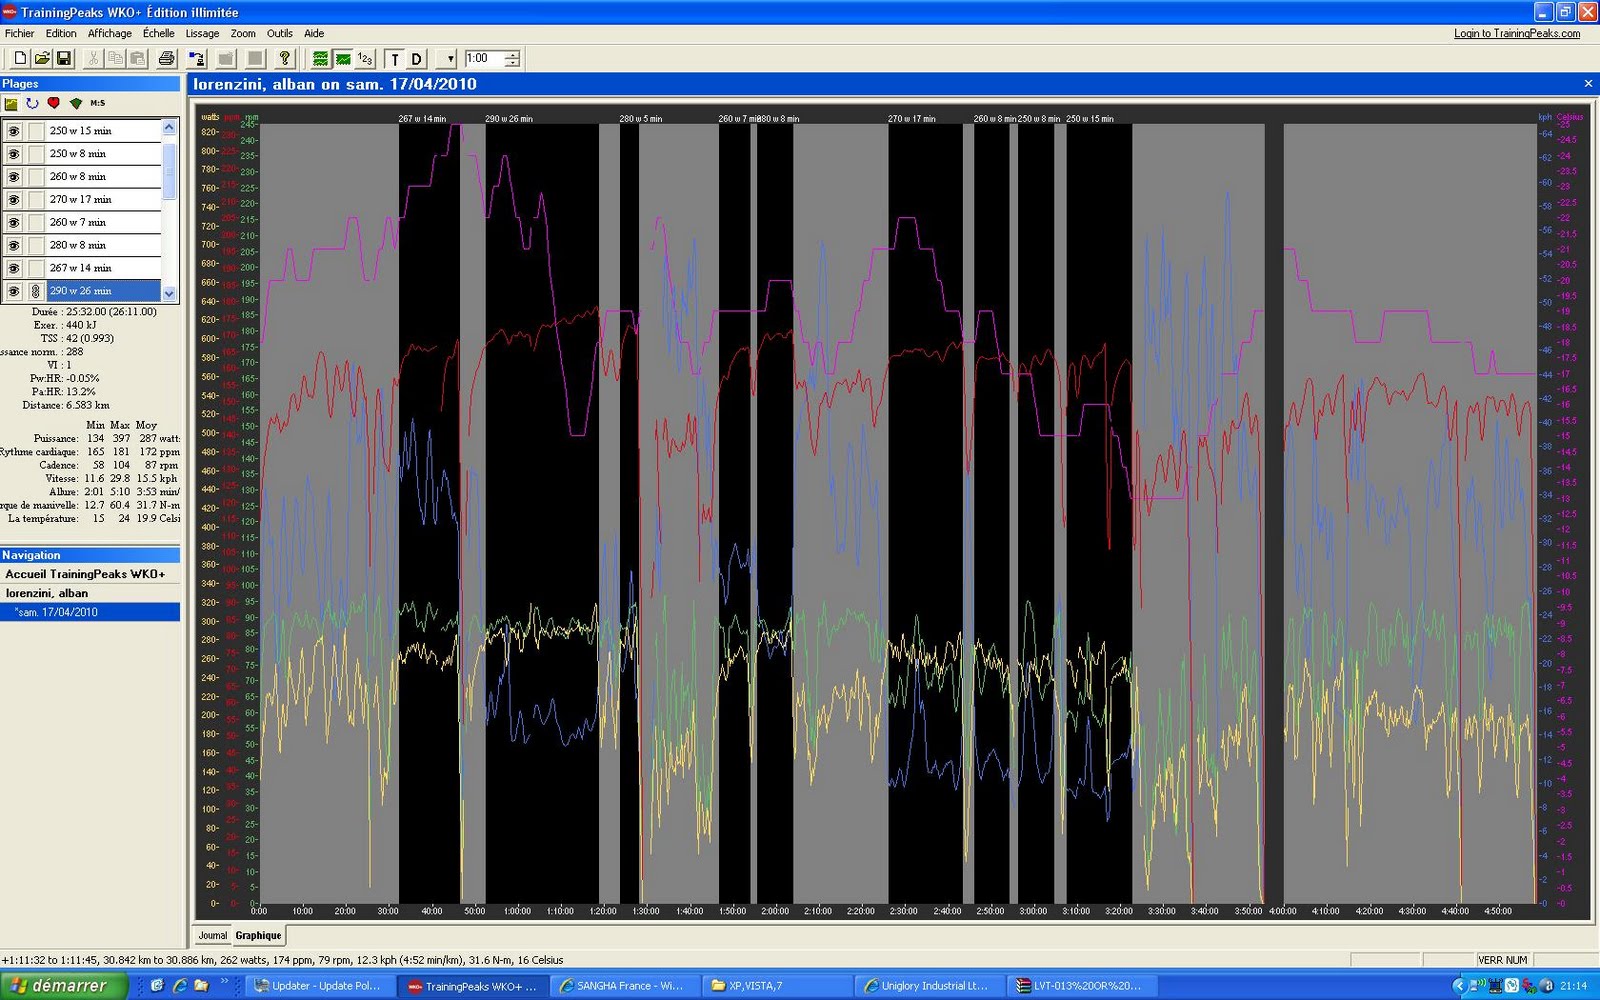Click the Plages list scroll up arrow
Screen dimensions: 1600x1000
tap(169, 127)
